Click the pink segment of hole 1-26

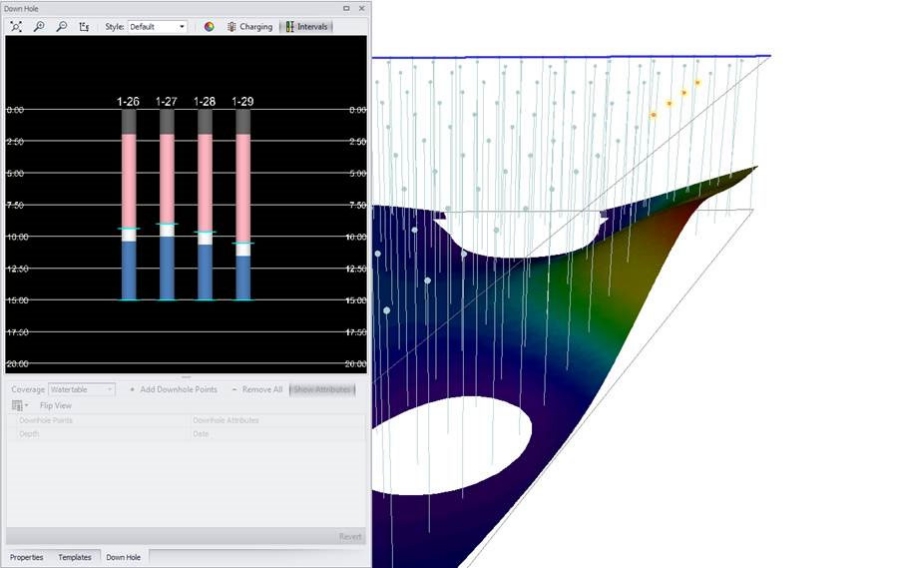pyautogui.click(x=128, y=180)
